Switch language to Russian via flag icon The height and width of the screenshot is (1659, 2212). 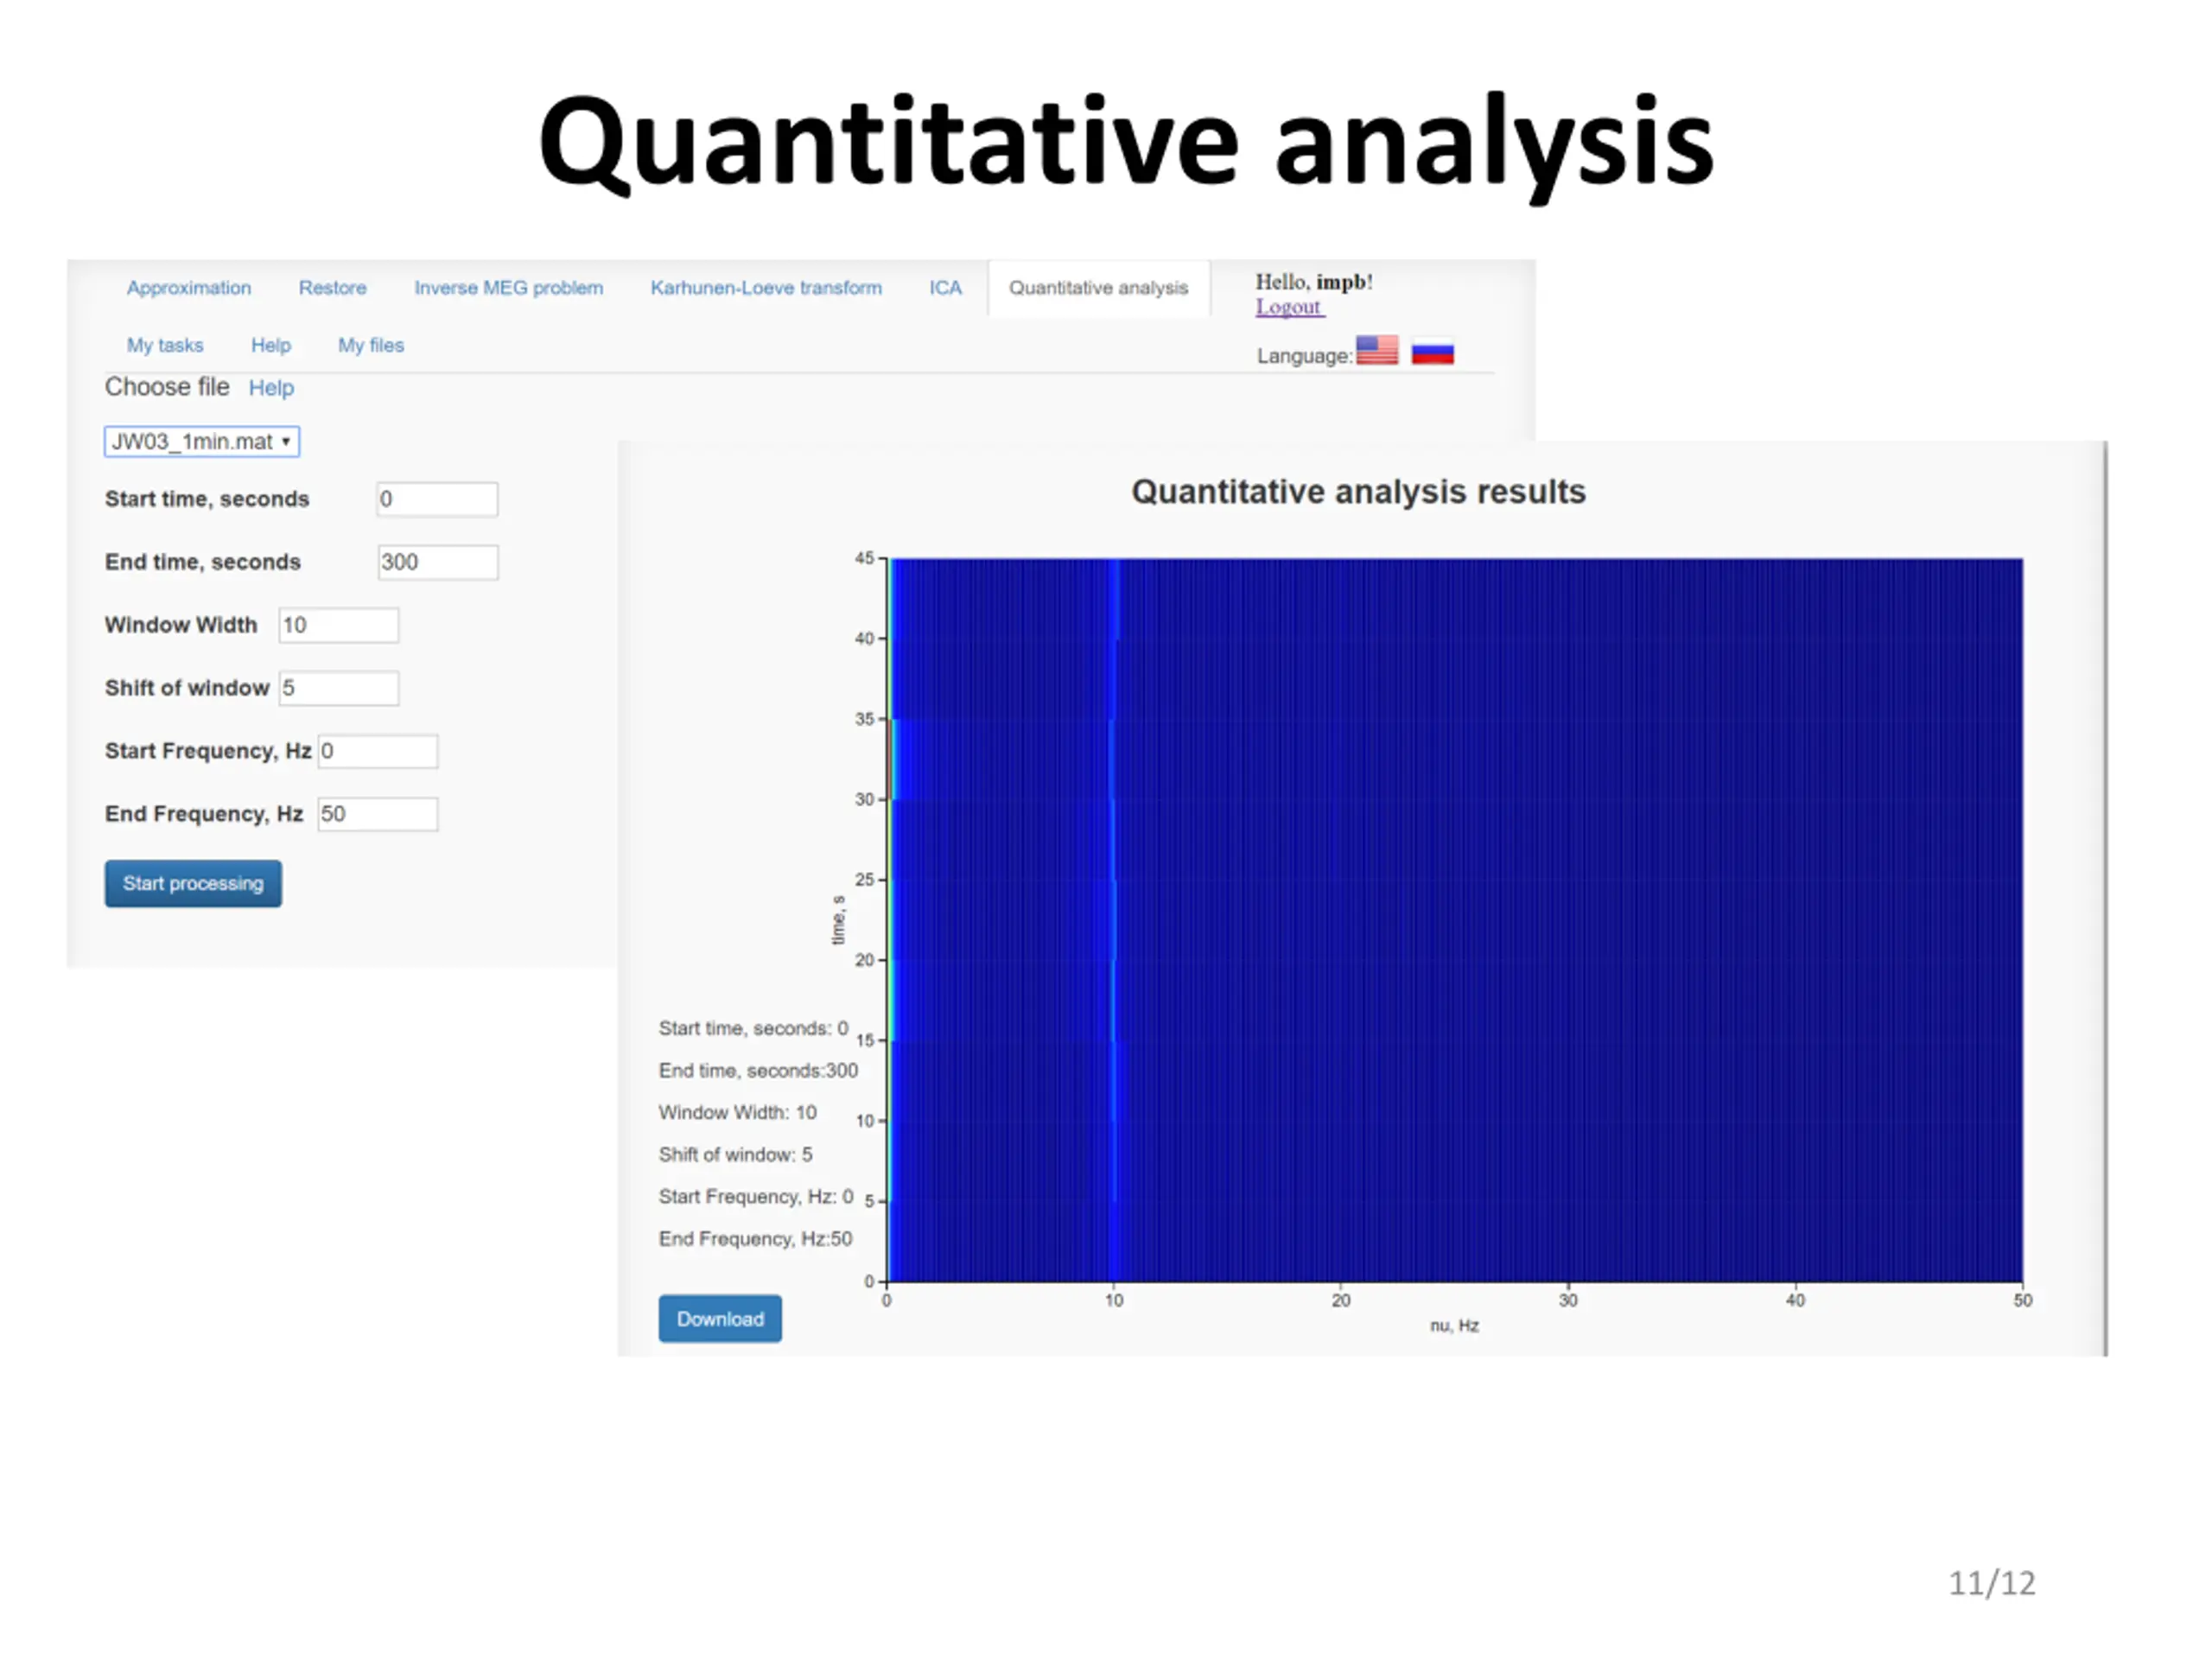[x=1432, y=352]
